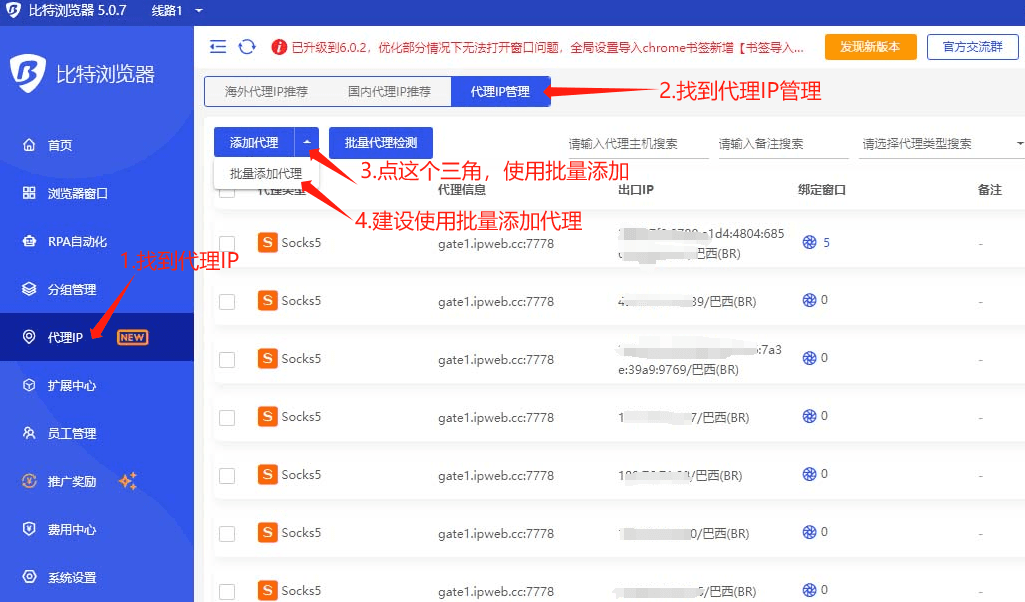Collapse the sidebar with the menu fold icon
Viewport: 1025px width, 602px height.
[x=218, y=47]
